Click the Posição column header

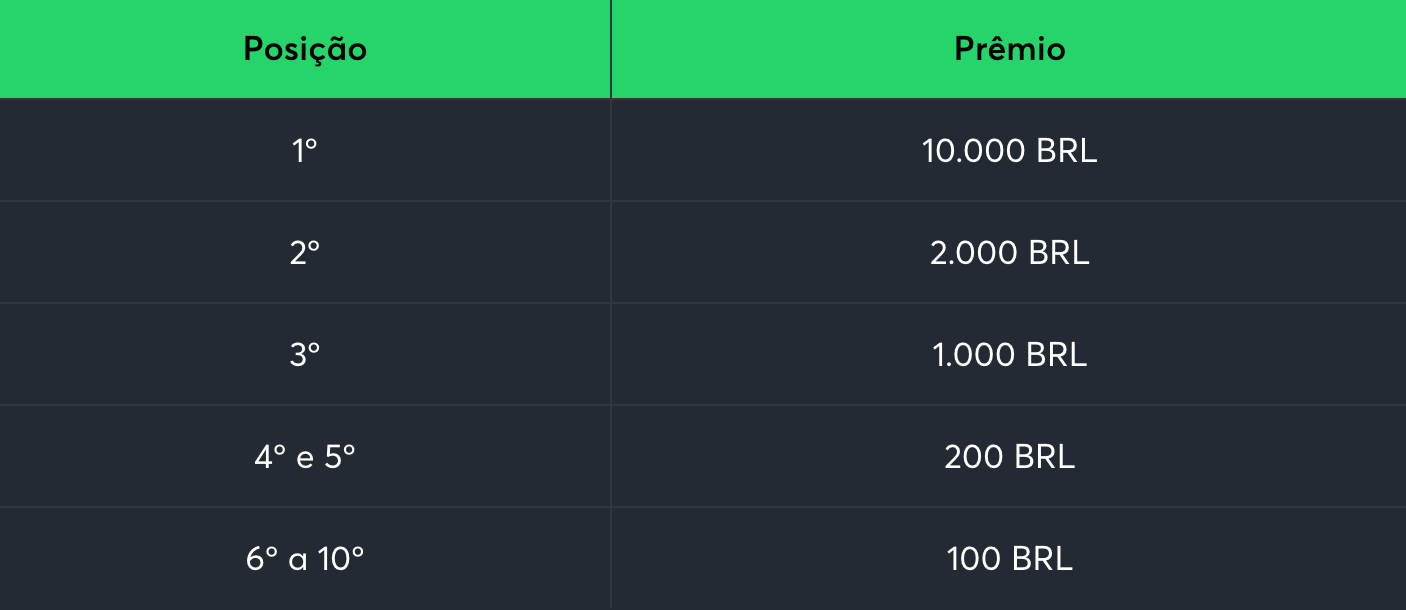coord(305,49)
